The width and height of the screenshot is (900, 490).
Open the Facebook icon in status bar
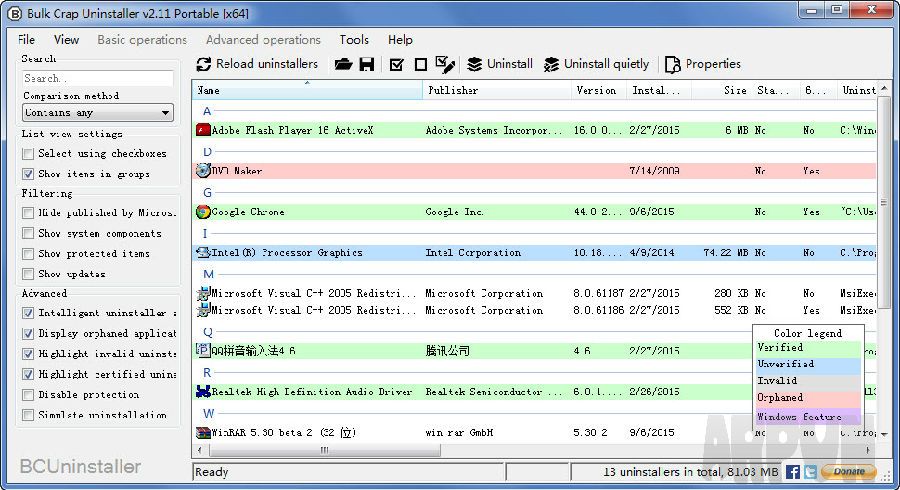[x=793, y=471]
